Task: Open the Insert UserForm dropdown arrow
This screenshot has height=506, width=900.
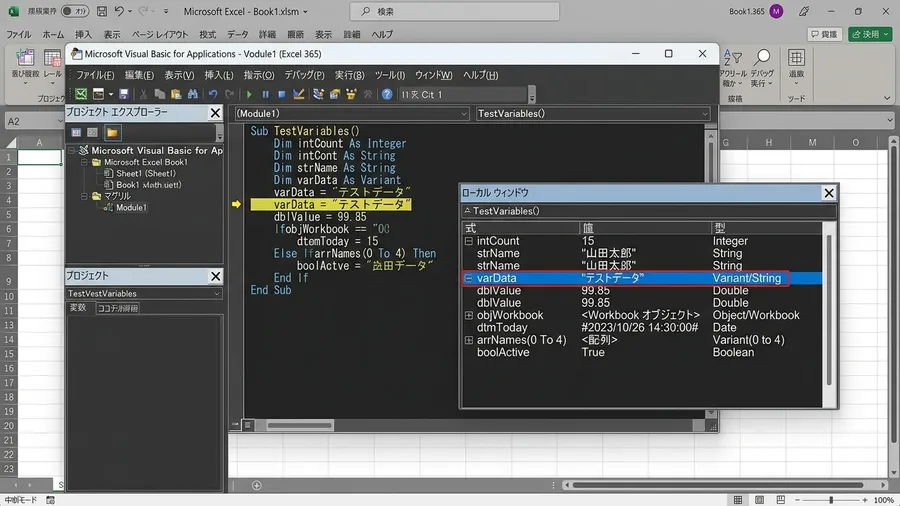Action: coord(110,94)
